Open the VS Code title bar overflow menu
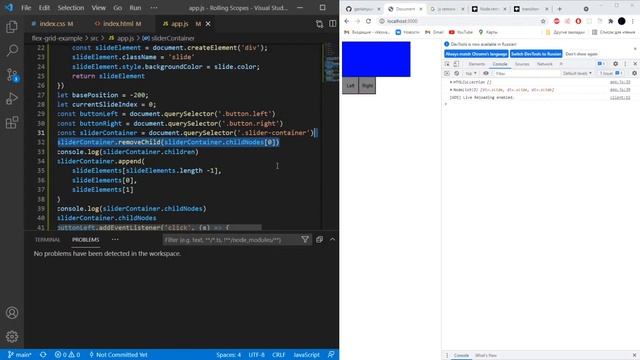640x360 pixels. [x=153, y=8]
